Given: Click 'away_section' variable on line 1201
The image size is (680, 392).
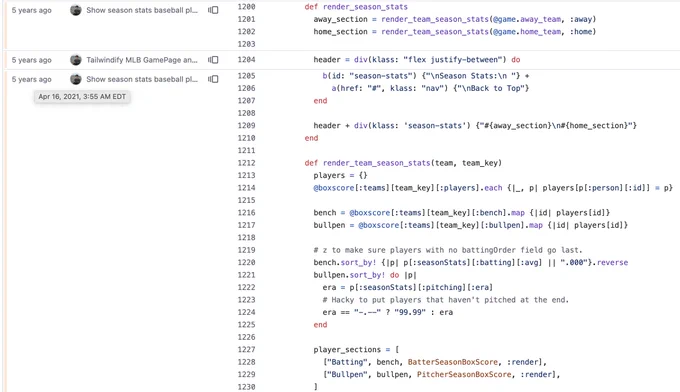Looking at the screenshot, I should coord(340,20).
